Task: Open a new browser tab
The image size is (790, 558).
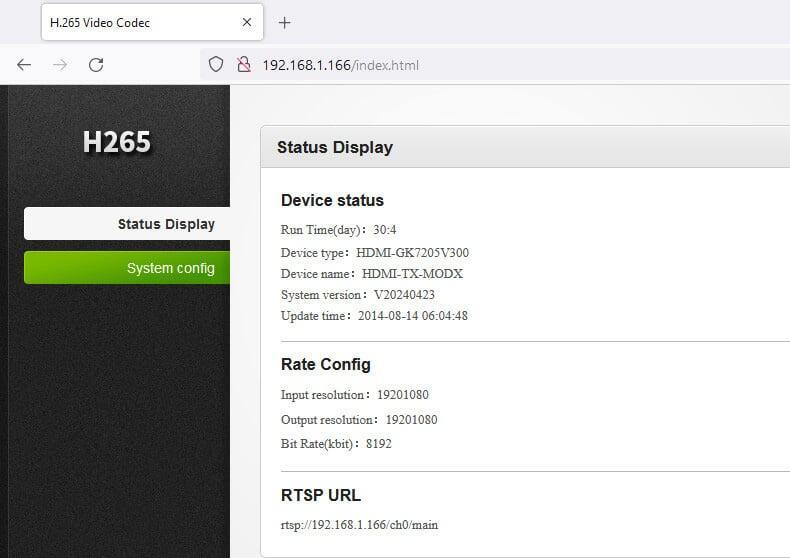Action: click(x=284, y=22)
